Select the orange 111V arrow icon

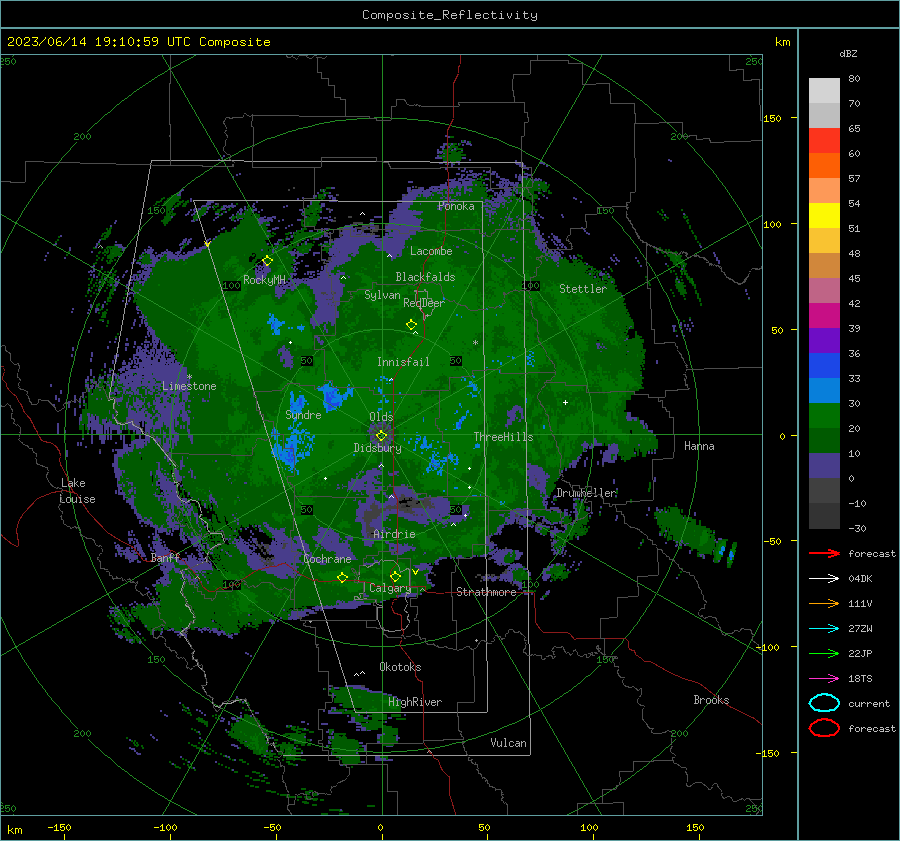pyautogui.click(x=824, y=603)
